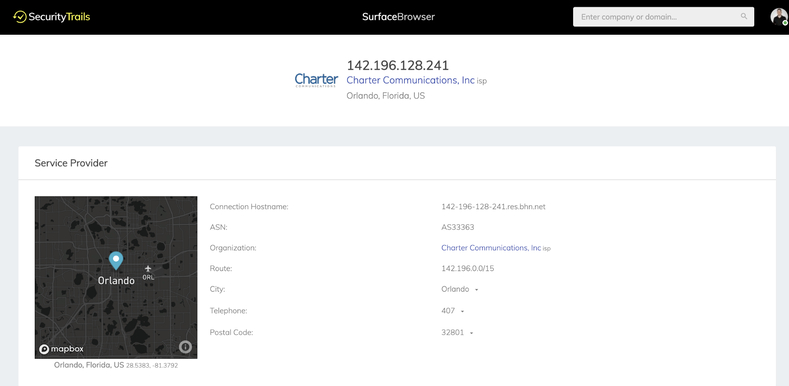Click the City label
This screenshot has width=789, height=386.
(x=217, y=289)
